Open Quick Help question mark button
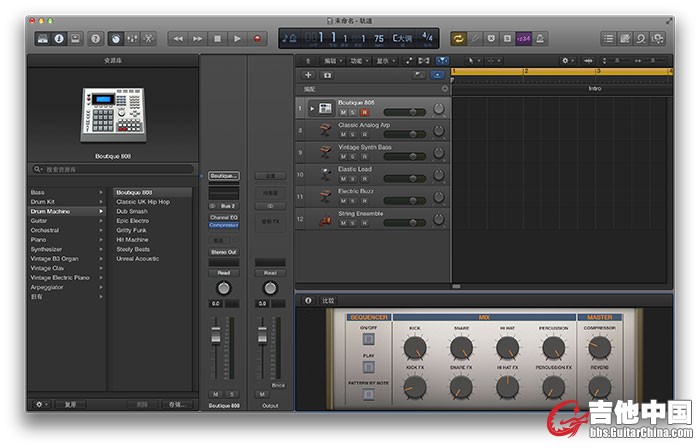 (x=95, y=39)
